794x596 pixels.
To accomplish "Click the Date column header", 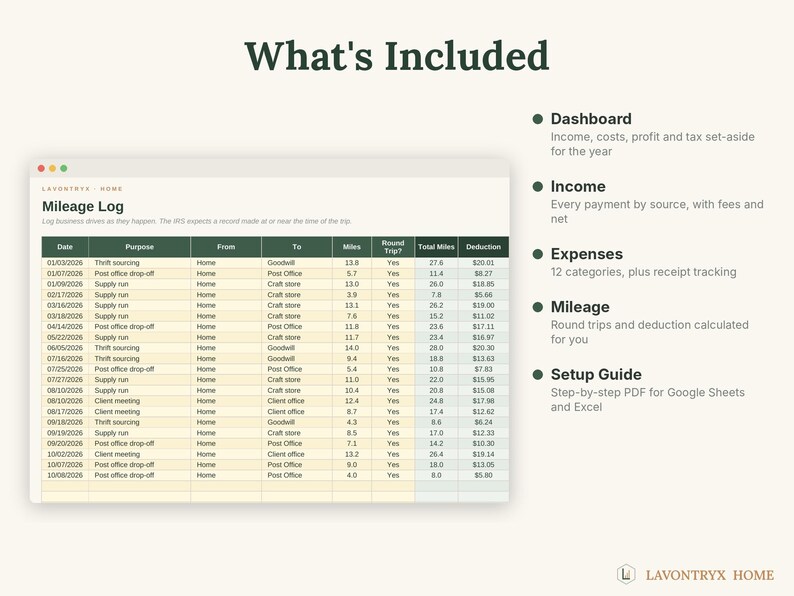I will coord(65,247).
